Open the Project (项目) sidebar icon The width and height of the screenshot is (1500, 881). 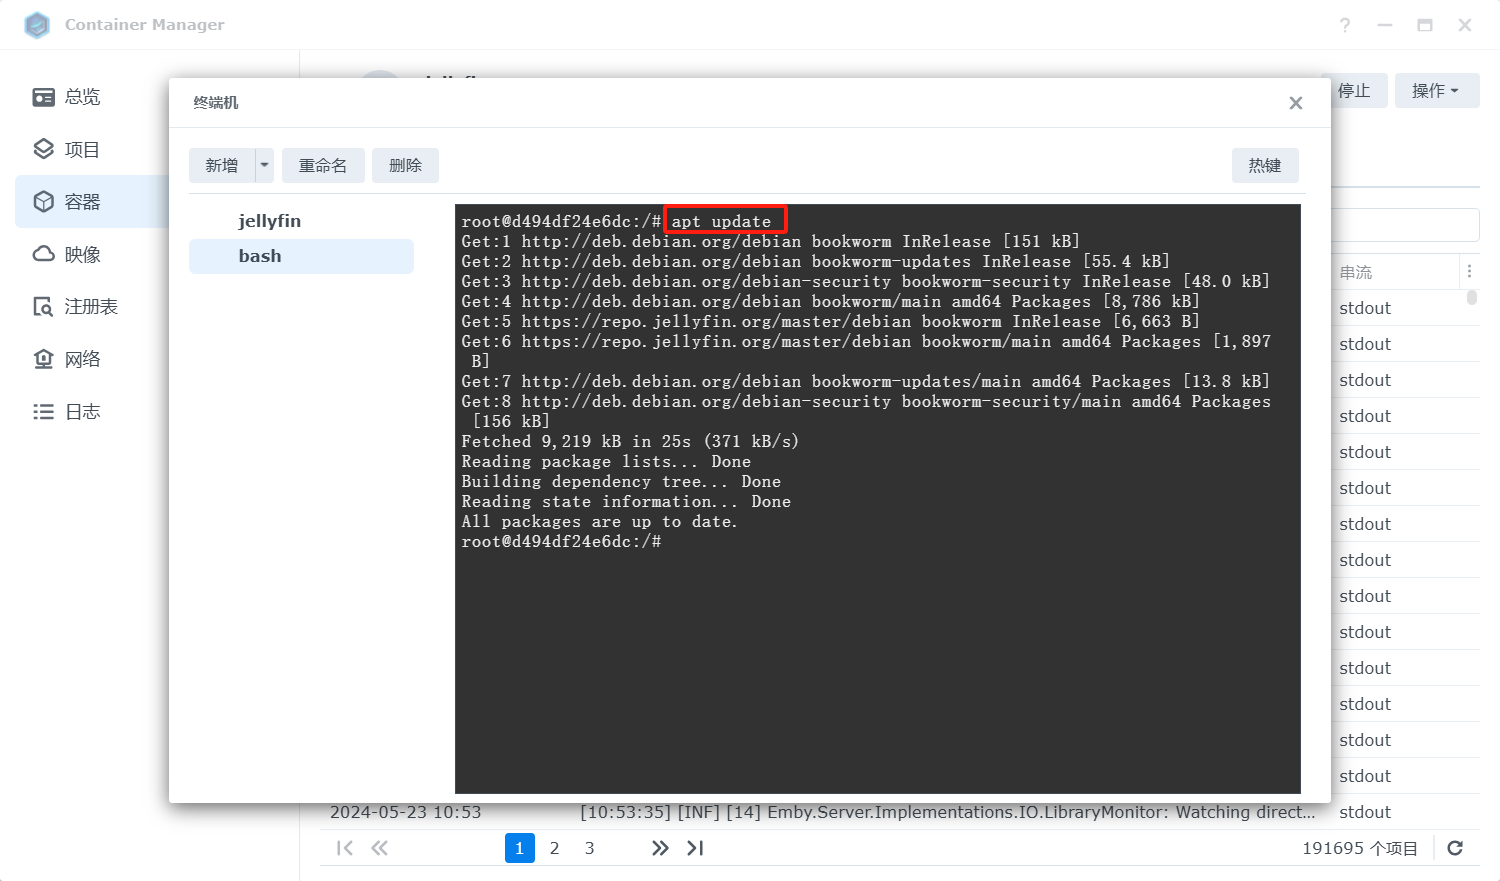pos(43,150)
